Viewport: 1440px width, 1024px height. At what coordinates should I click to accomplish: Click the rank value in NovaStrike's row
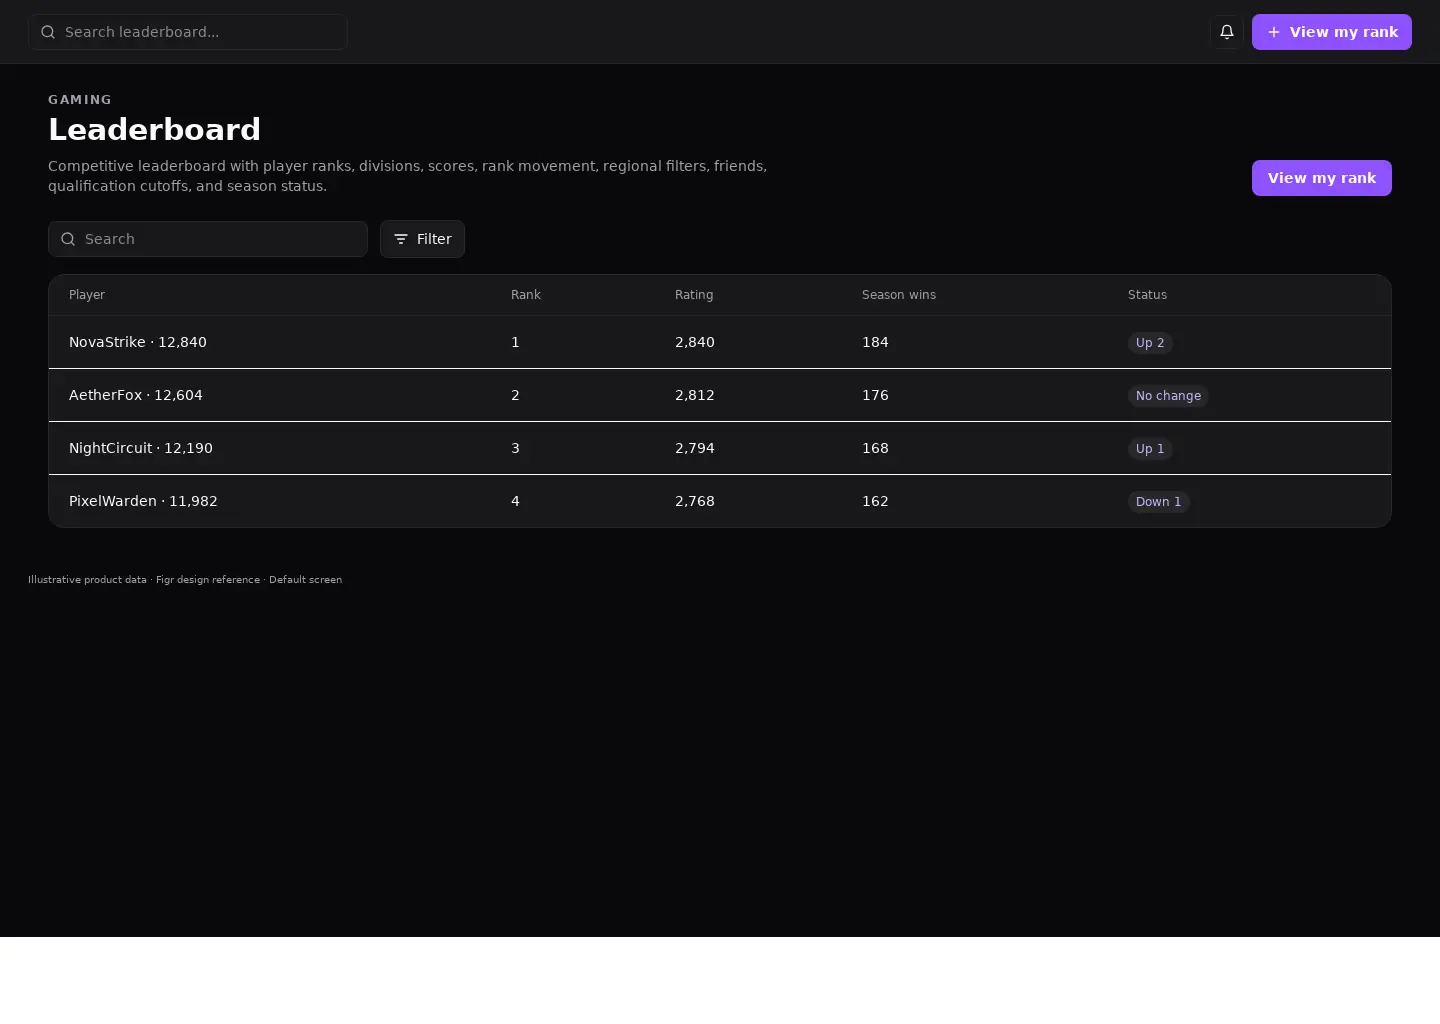point(515,342)
